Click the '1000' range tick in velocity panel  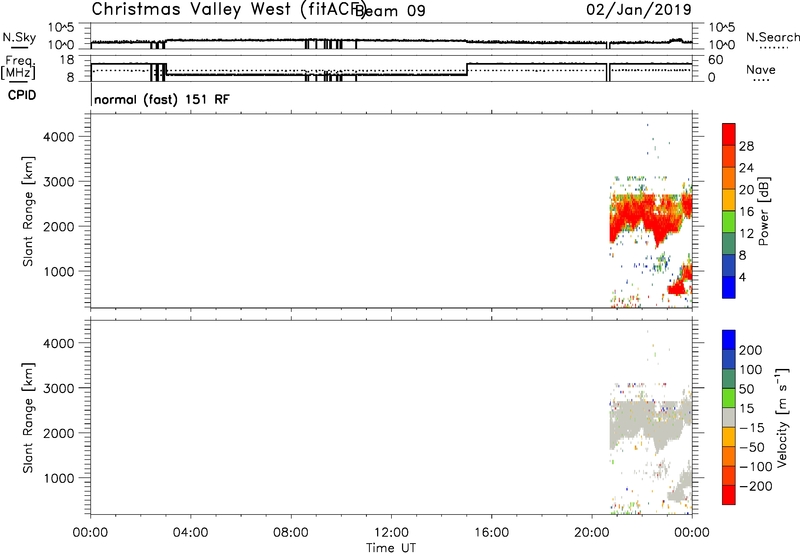[x=59, y=478]
